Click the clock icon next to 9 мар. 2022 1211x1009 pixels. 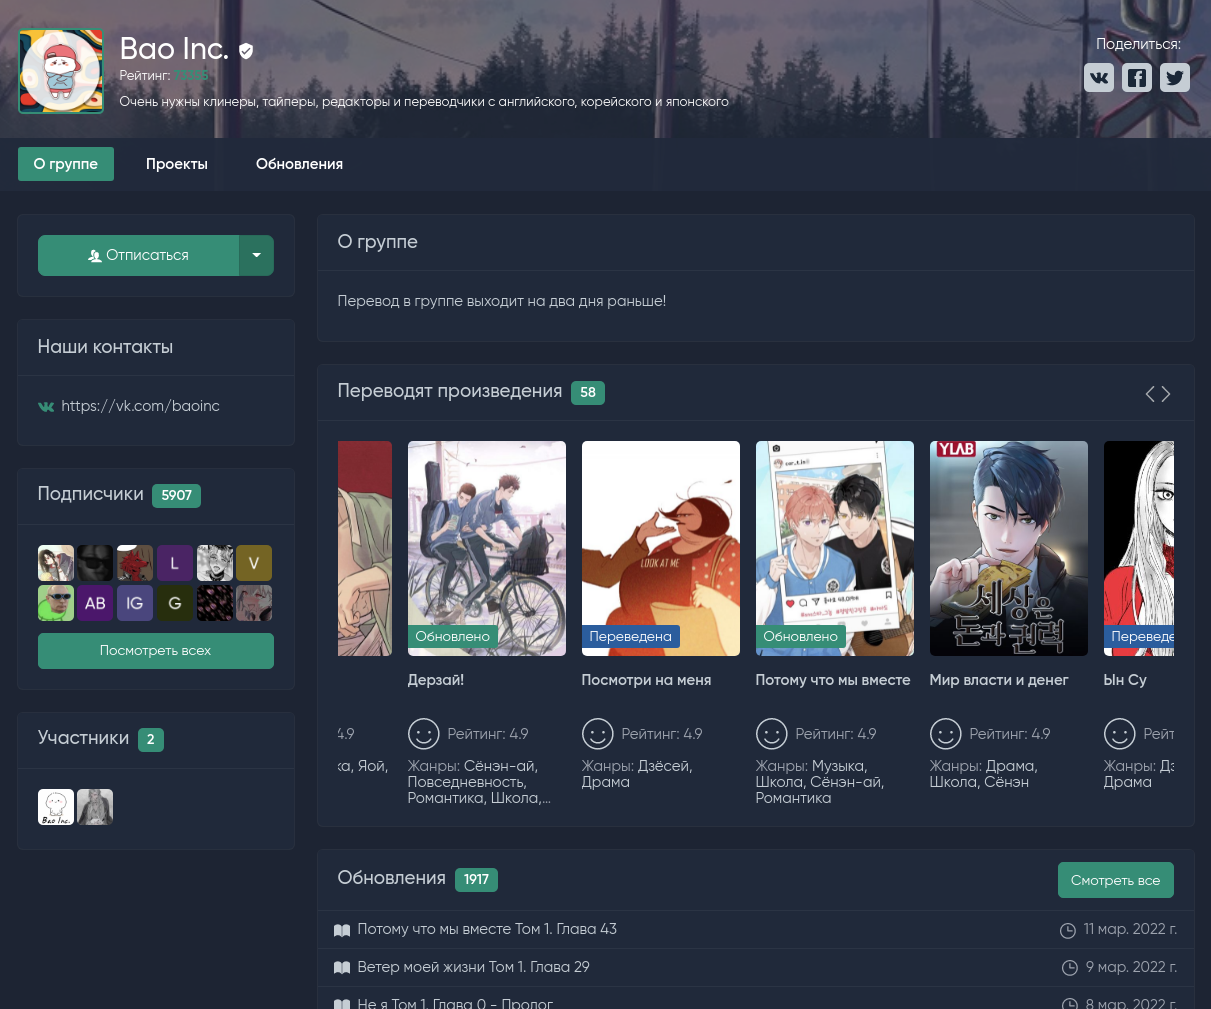tap(1070, 968)
